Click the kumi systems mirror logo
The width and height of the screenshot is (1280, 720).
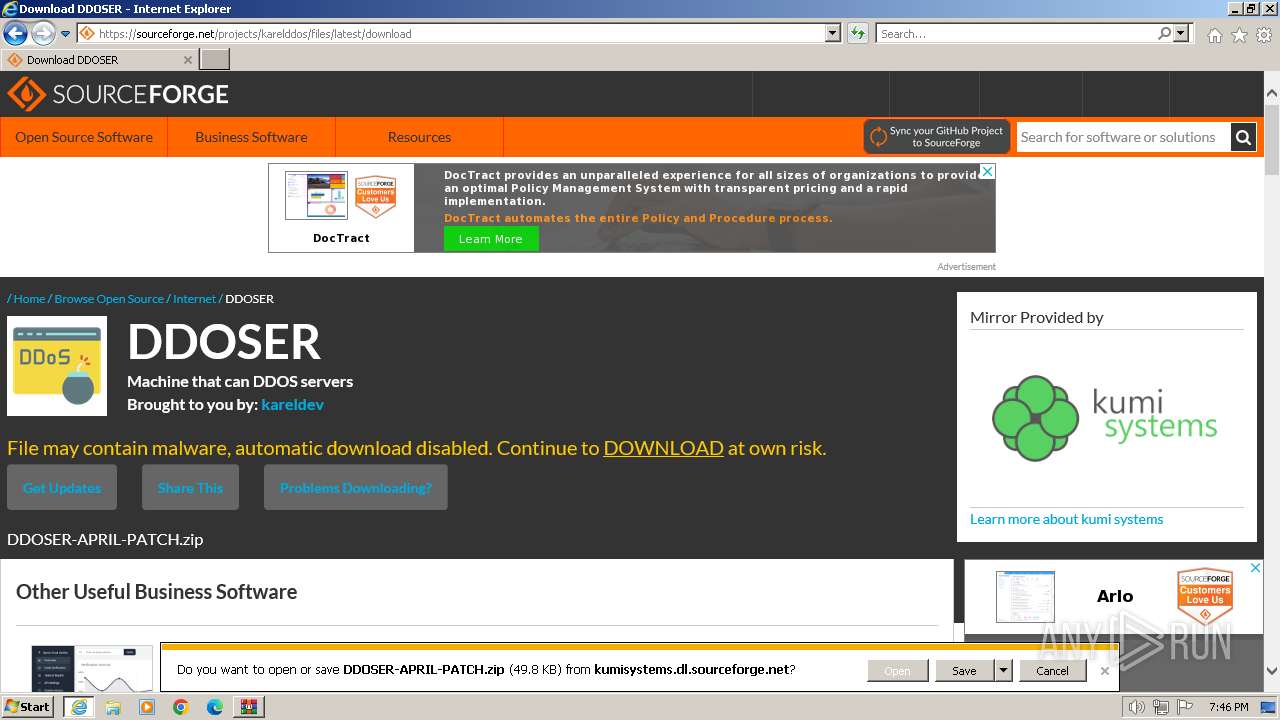pos(1105,418)
